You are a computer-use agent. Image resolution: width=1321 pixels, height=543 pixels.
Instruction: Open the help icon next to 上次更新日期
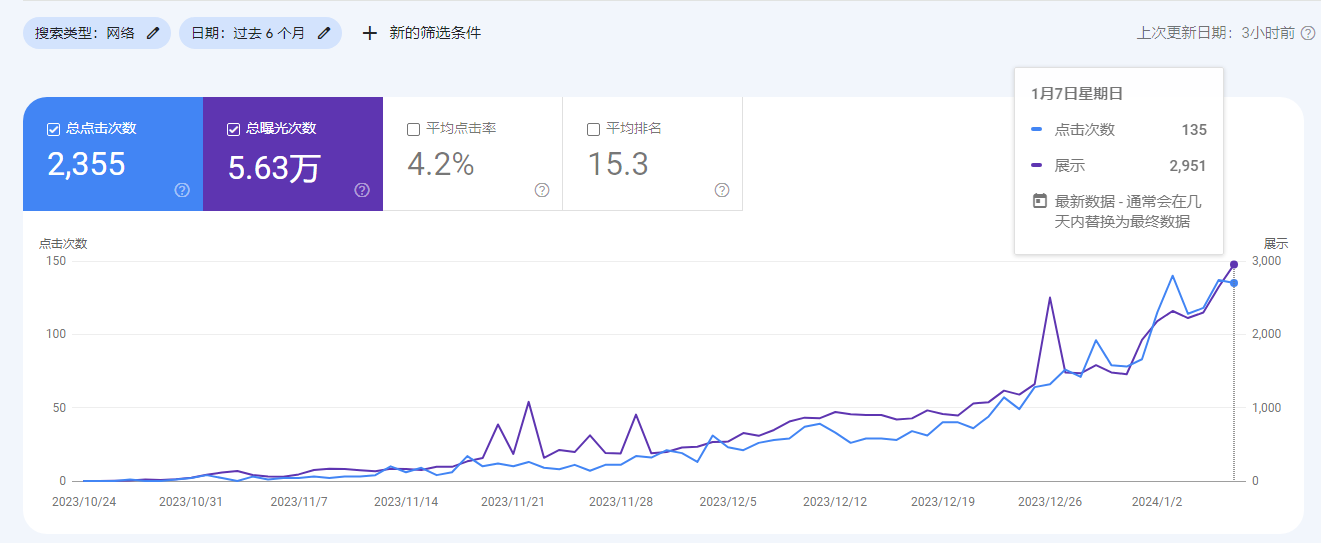[1308, 33]
